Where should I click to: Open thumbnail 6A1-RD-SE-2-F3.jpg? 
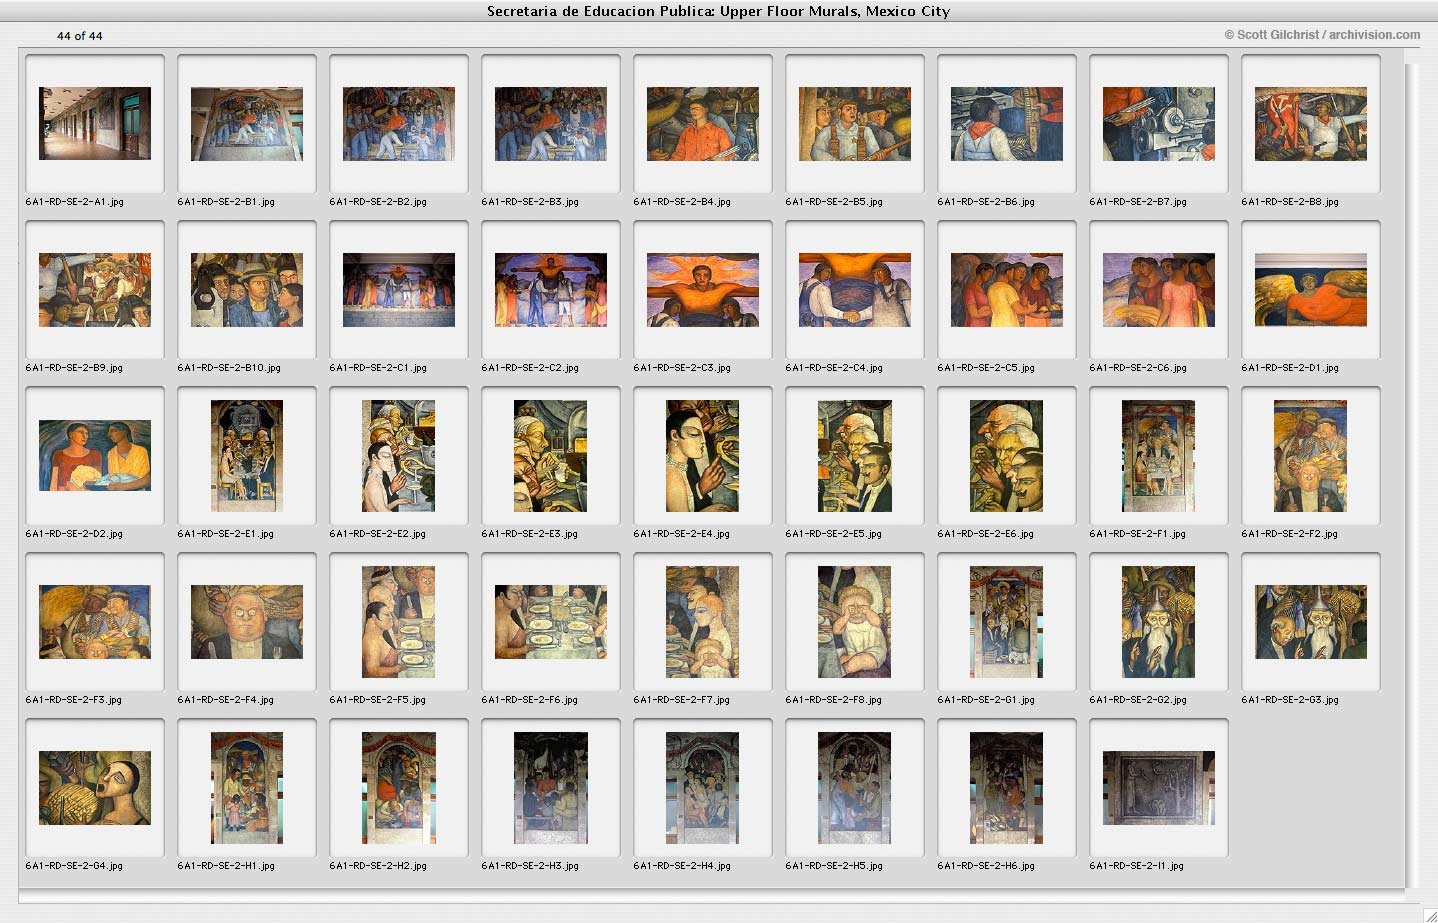pyautogui.click(x=95, y=622)
